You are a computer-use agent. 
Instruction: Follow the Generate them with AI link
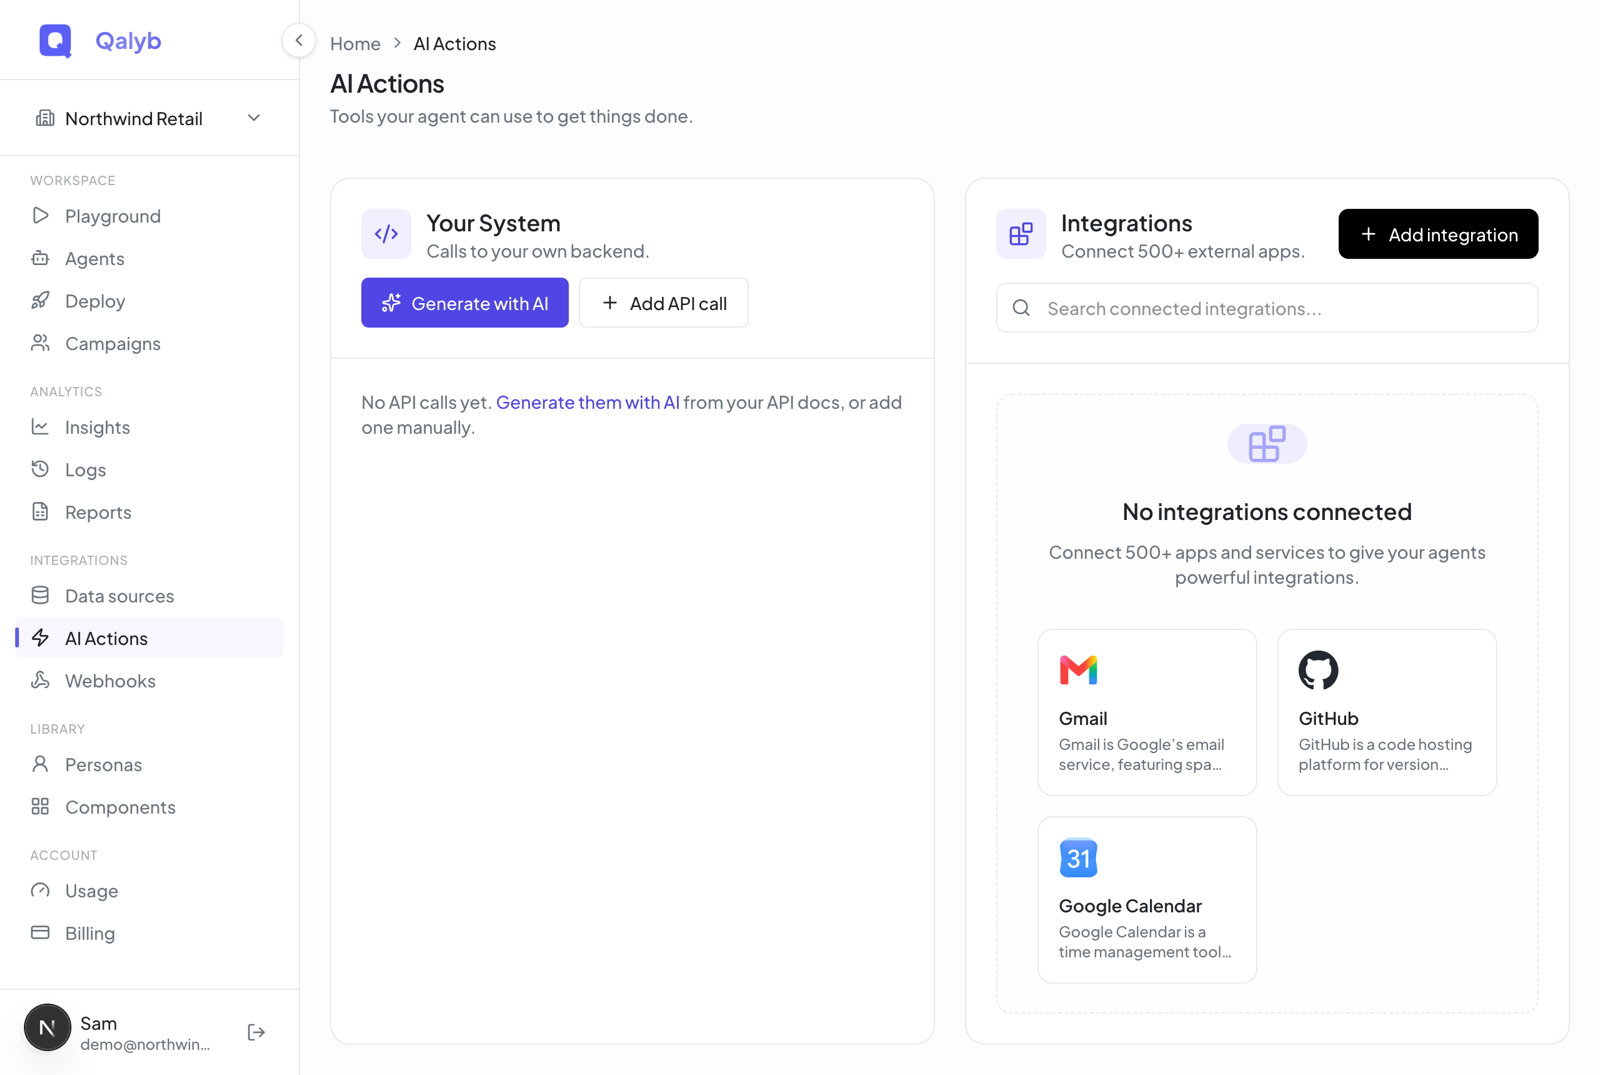[588, 402]
